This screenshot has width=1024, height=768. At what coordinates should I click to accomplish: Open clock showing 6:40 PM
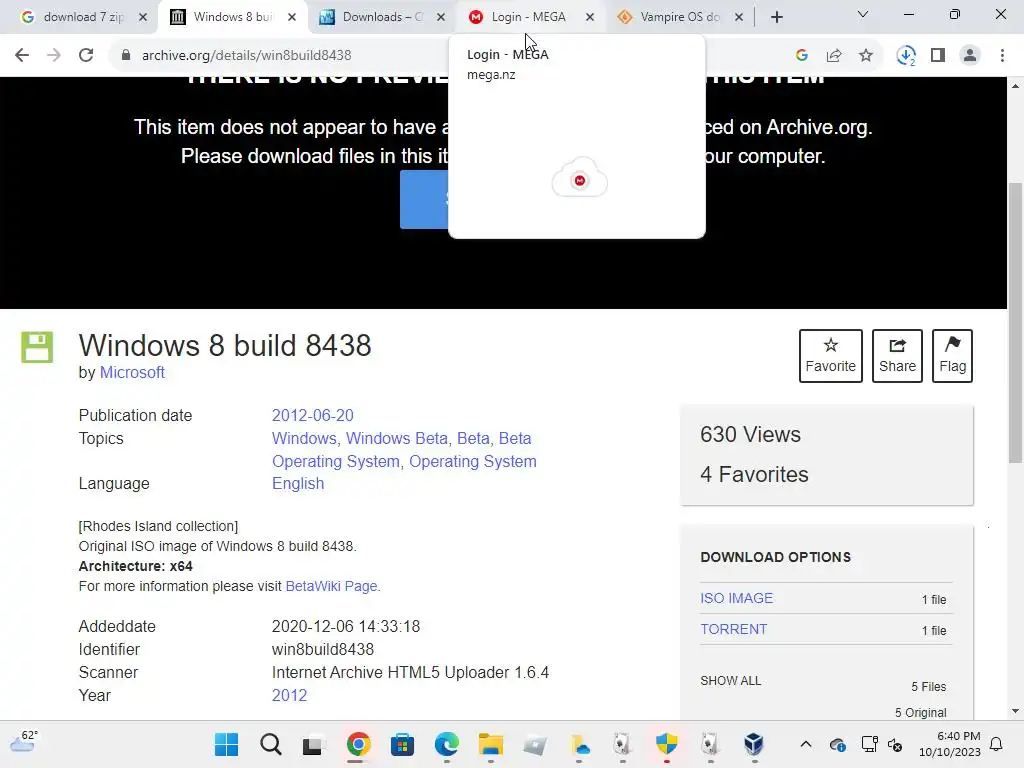[950, 744]
